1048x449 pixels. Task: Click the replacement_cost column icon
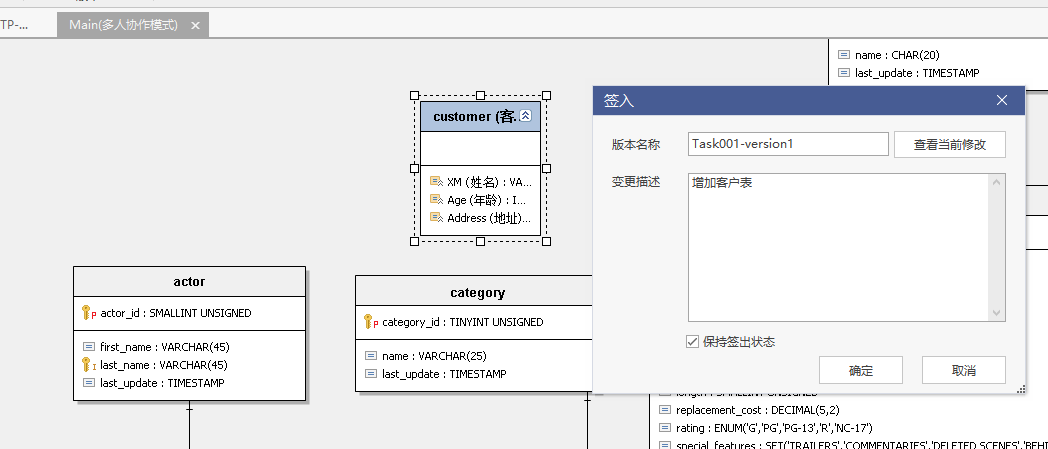pyautogui.click(x=664, y=410)
